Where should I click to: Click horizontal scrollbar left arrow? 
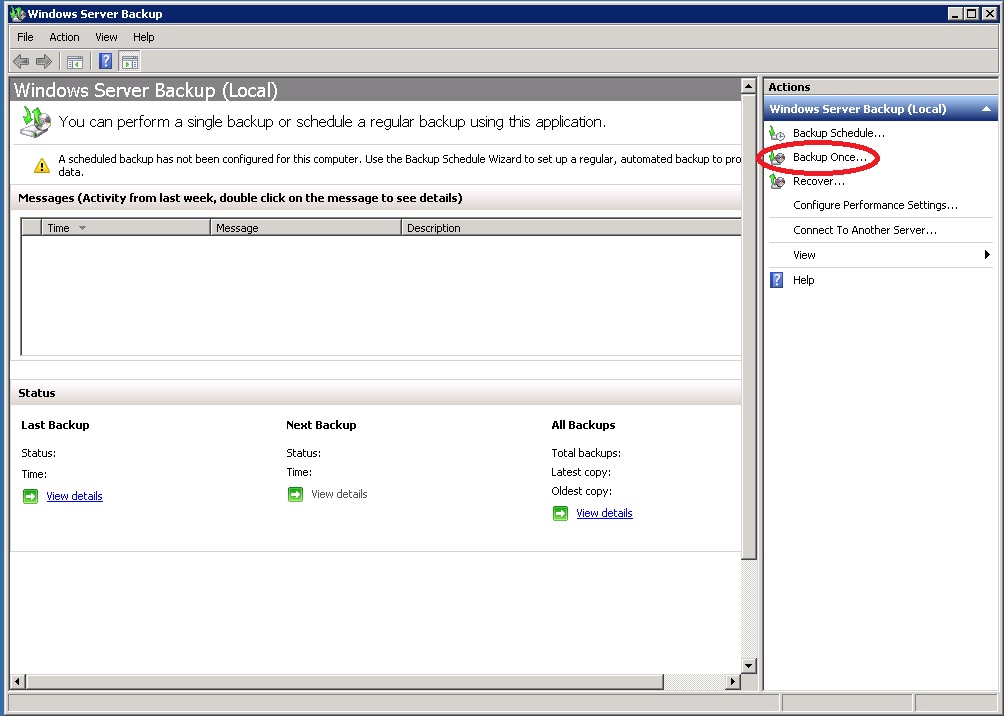17,681
